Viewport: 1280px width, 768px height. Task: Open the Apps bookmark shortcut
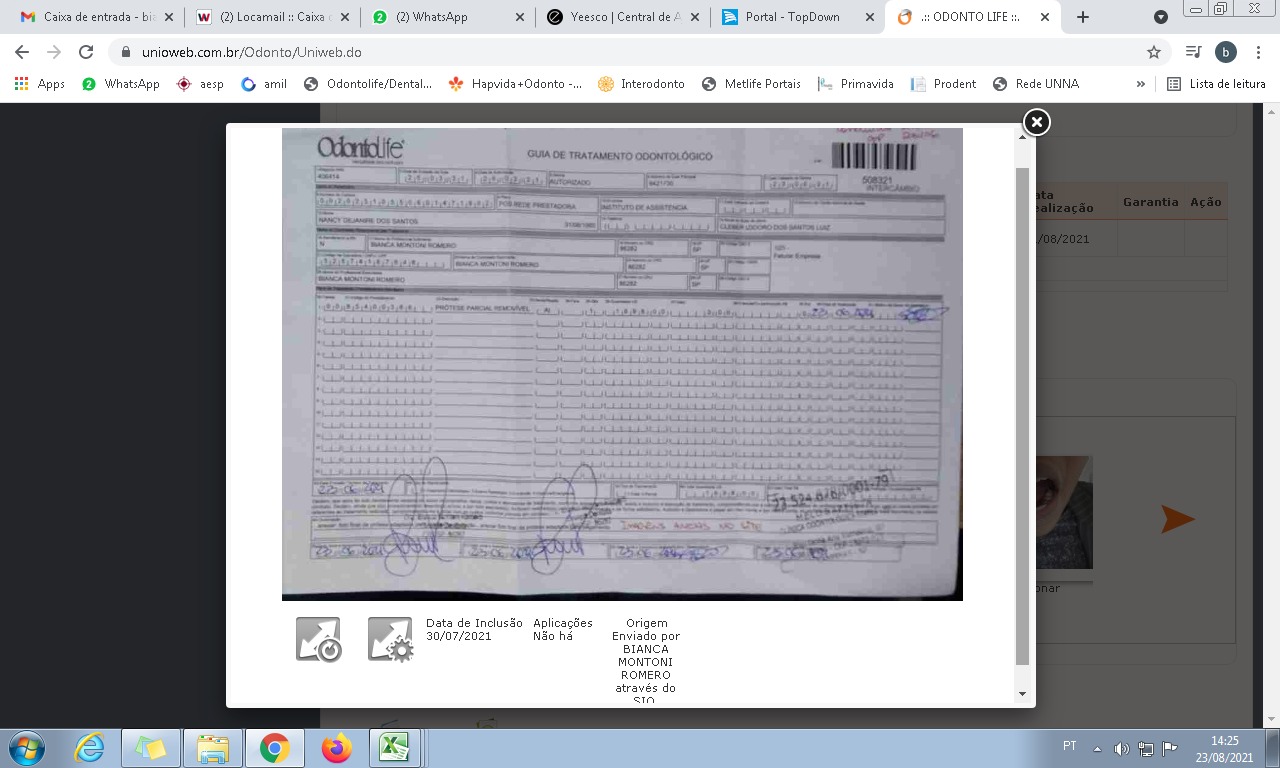point(40,84)
